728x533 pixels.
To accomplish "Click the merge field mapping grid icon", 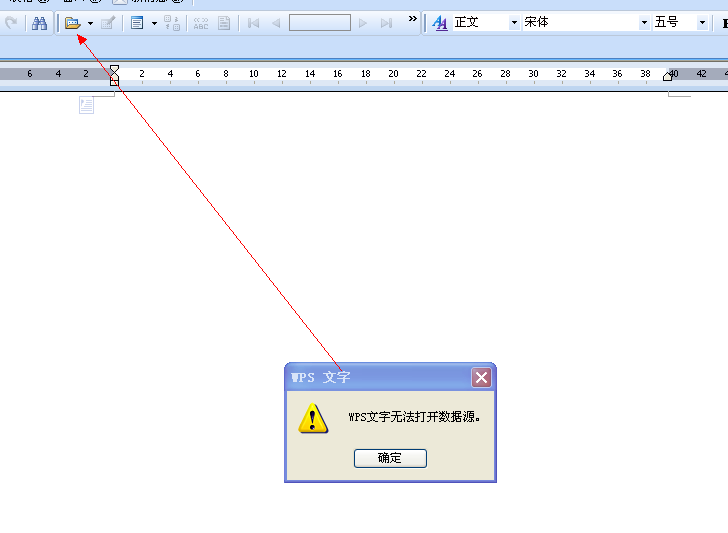I will click(172, 23).
